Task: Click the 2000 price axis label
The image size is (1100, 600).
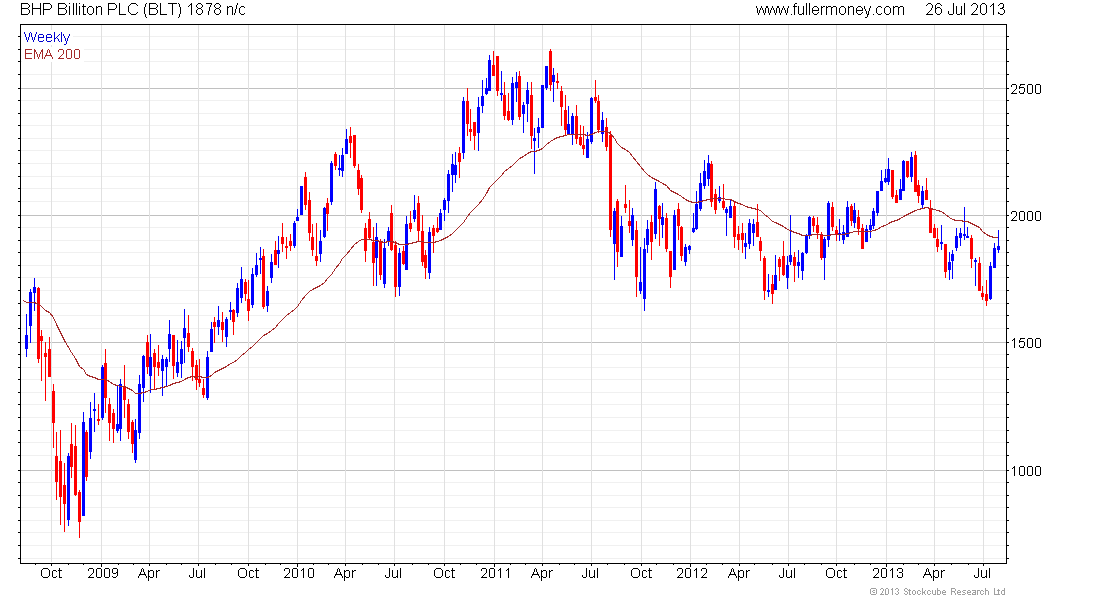Action: [x=1026, y=216]
